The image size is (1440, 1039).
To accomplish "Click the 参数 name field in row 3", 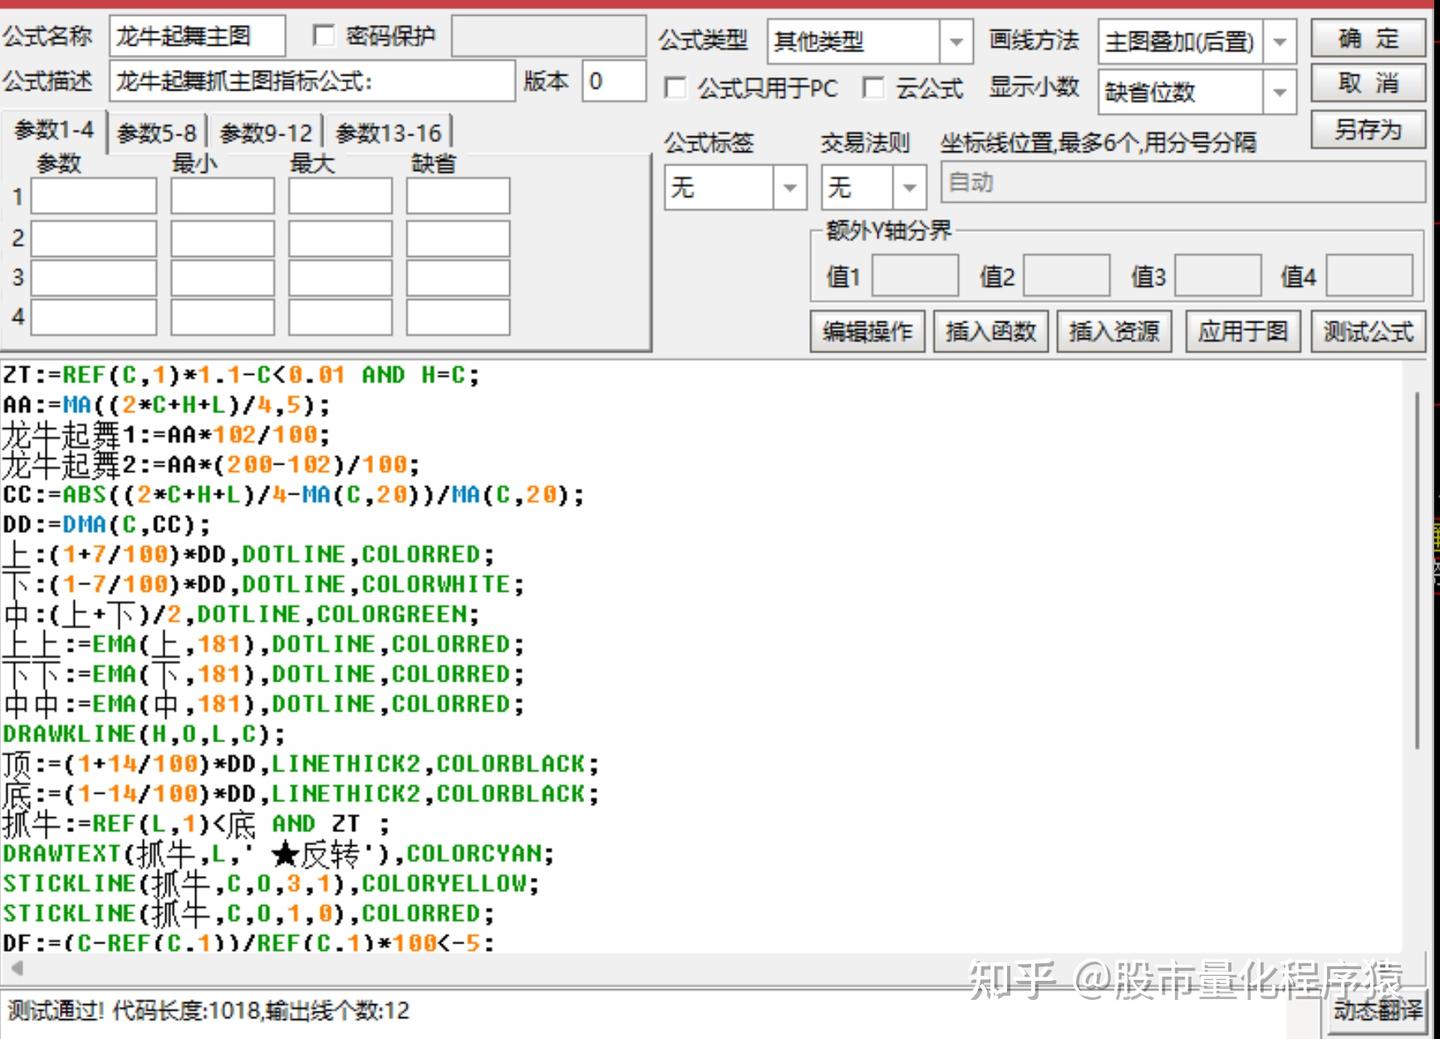I will pyautogui.click(x=94, y=278).
